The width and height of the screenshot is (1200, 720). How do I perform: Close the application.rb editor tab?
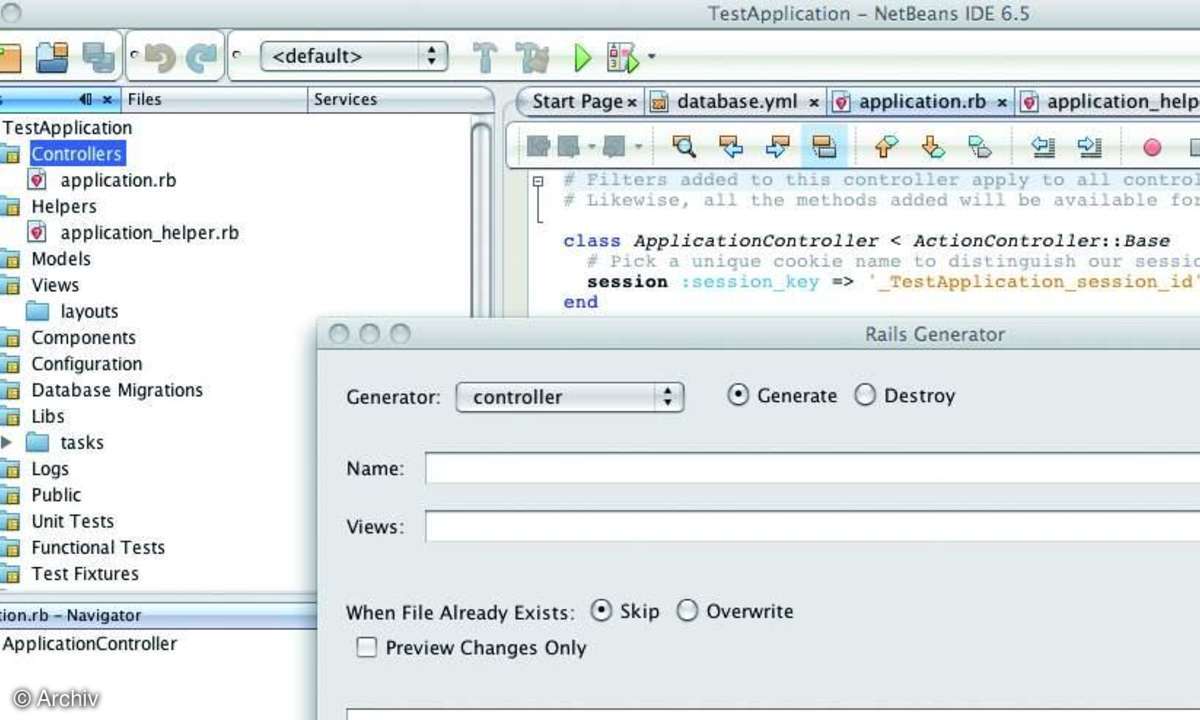tap(1001, 102)
